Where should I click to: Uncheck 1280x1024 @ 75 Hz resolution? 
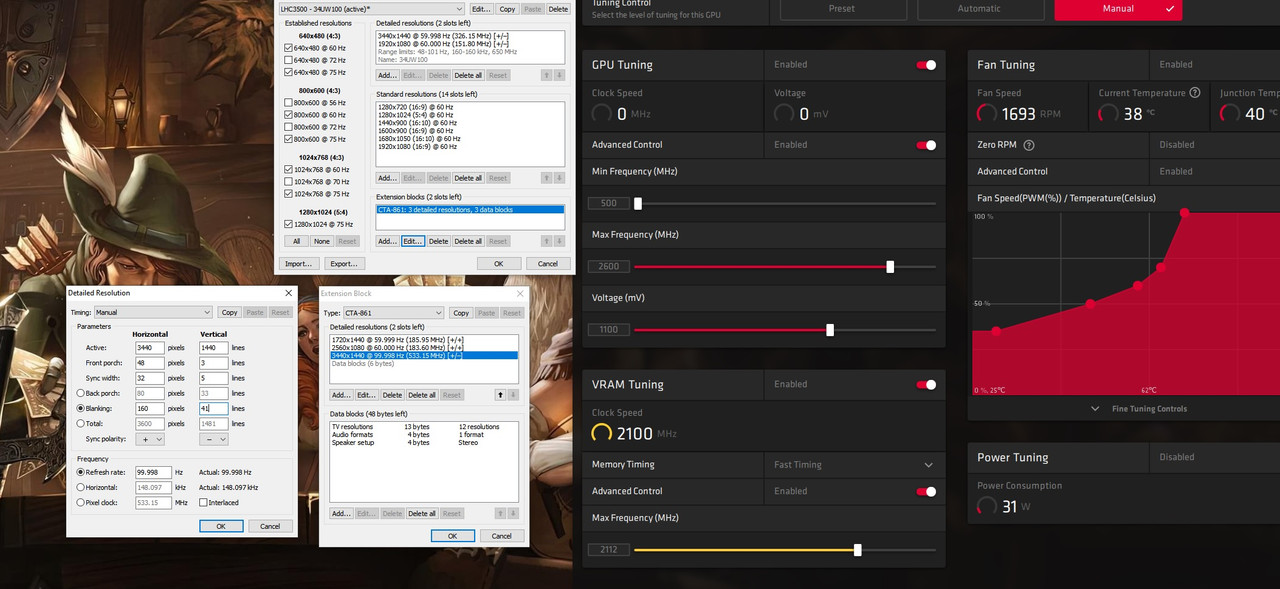[x=289, y=224]
